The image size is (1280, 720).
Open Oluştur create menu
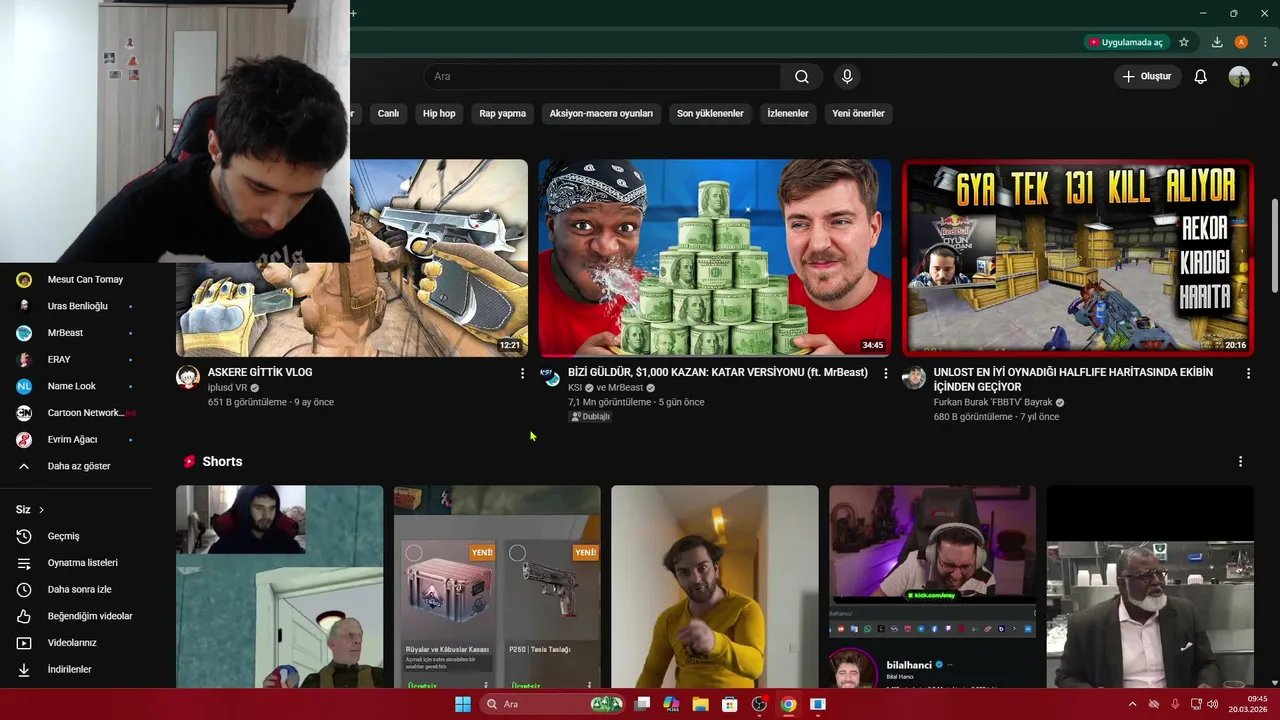(1147, 76)
